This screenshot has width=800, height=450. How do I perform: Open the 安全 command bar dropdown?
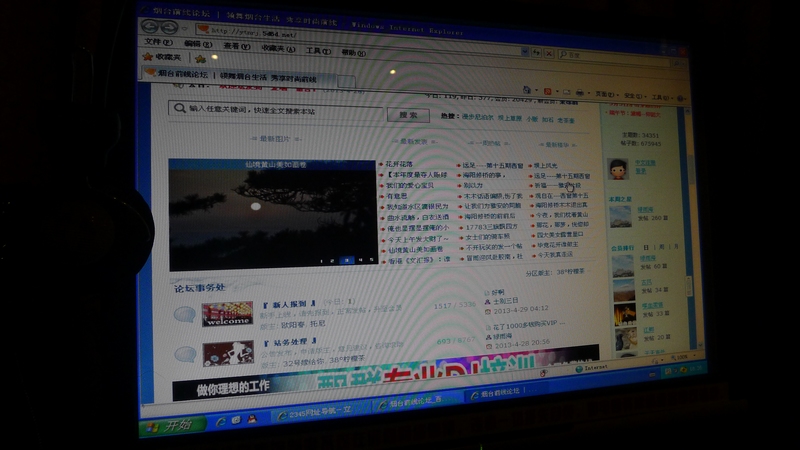click(635, 96)
